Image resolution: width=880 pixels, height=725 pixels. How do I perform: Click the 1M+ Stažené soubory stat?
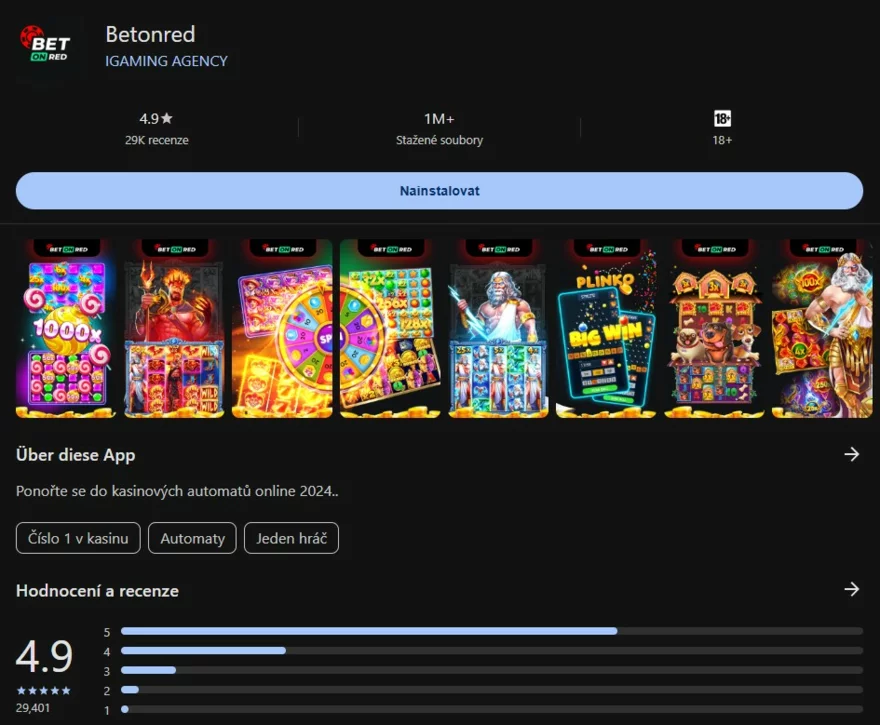439,128
